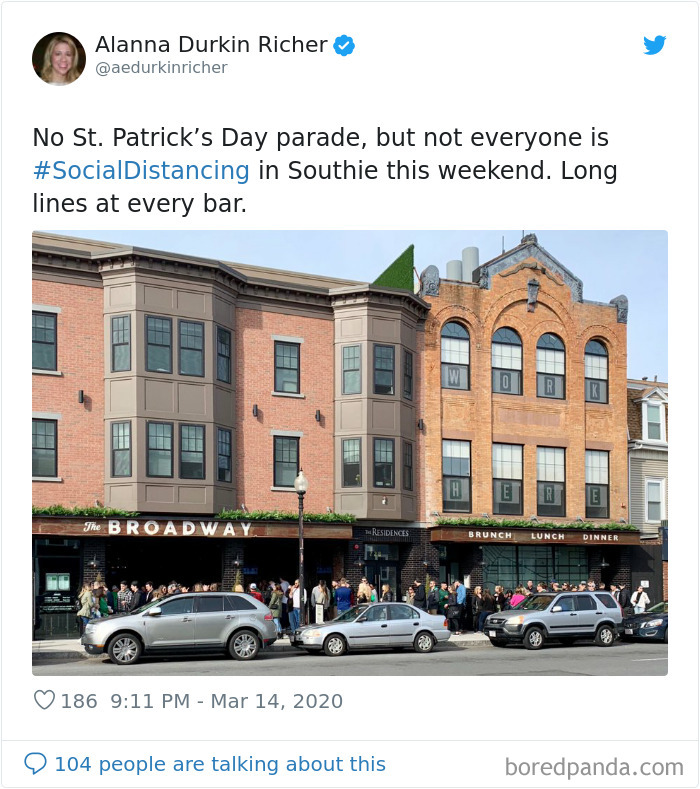700x789 pixels.
Task: Click the Brunch Lunch Dinner sign in photo
Action: [543, 536]
